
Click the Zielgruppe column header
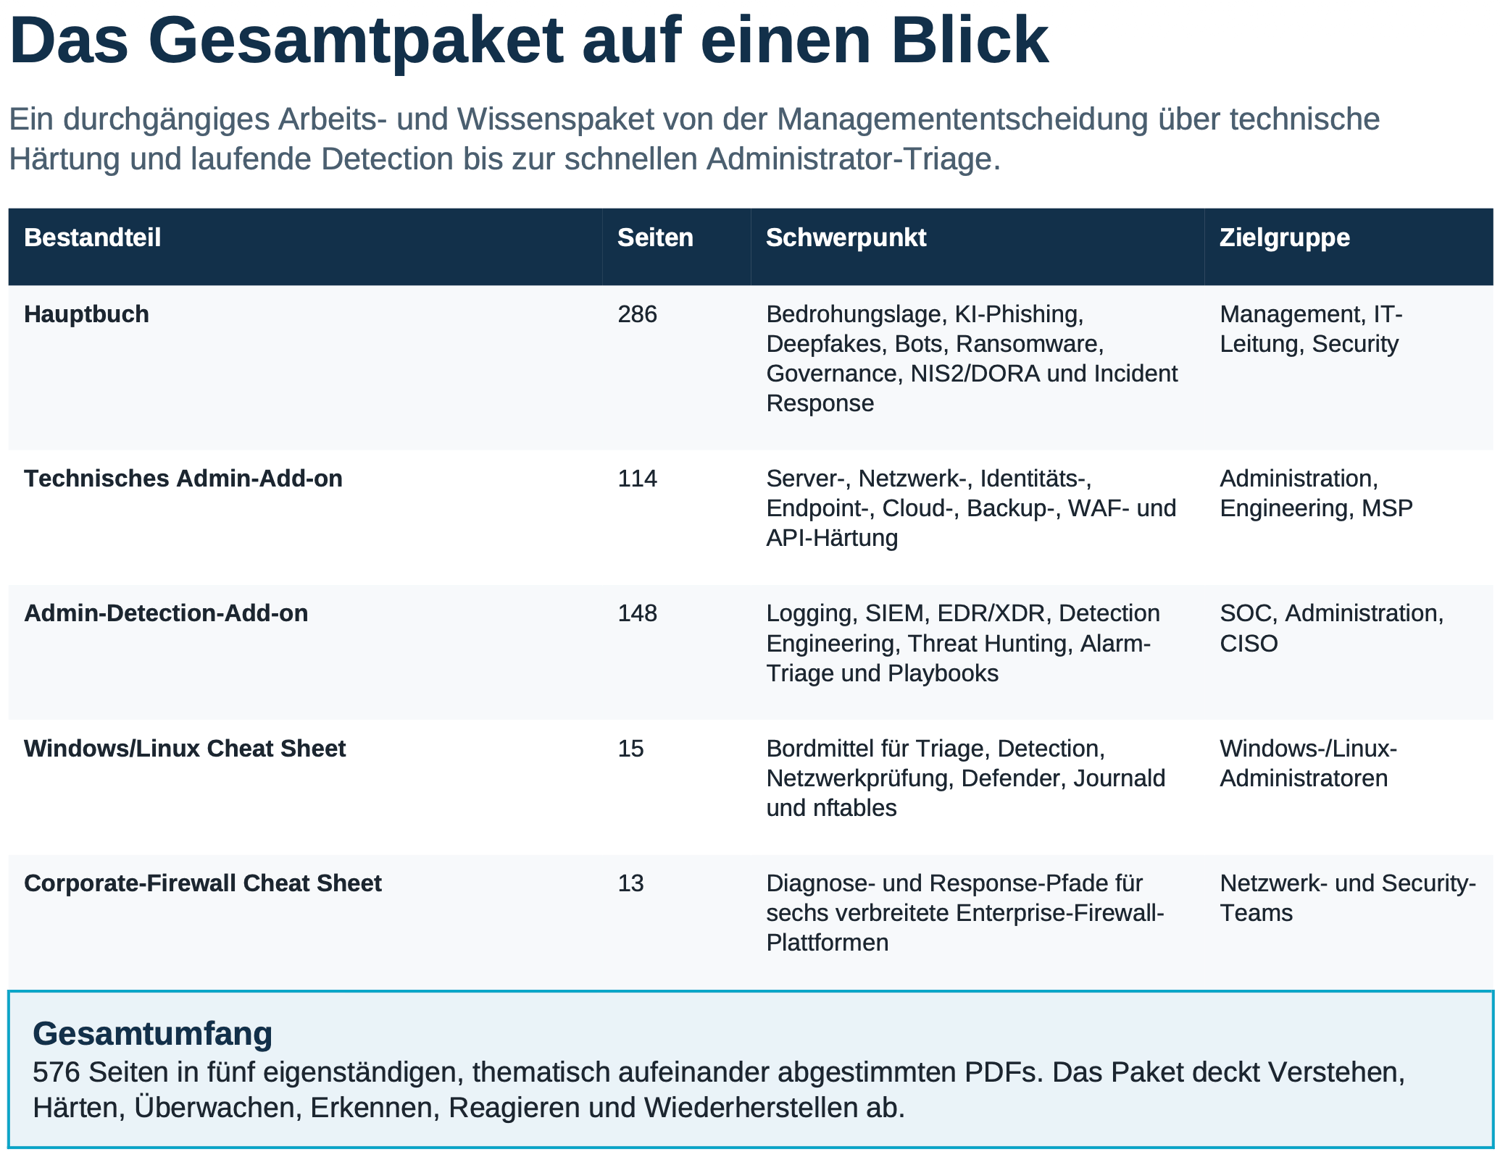point(1284,238)
